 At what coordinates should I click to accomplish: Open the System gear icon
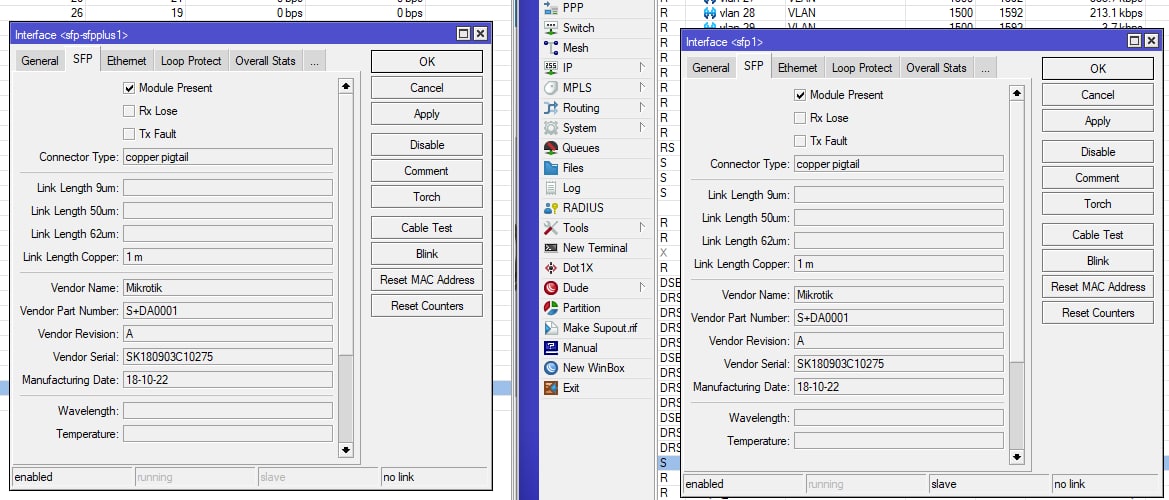(551, 128)
